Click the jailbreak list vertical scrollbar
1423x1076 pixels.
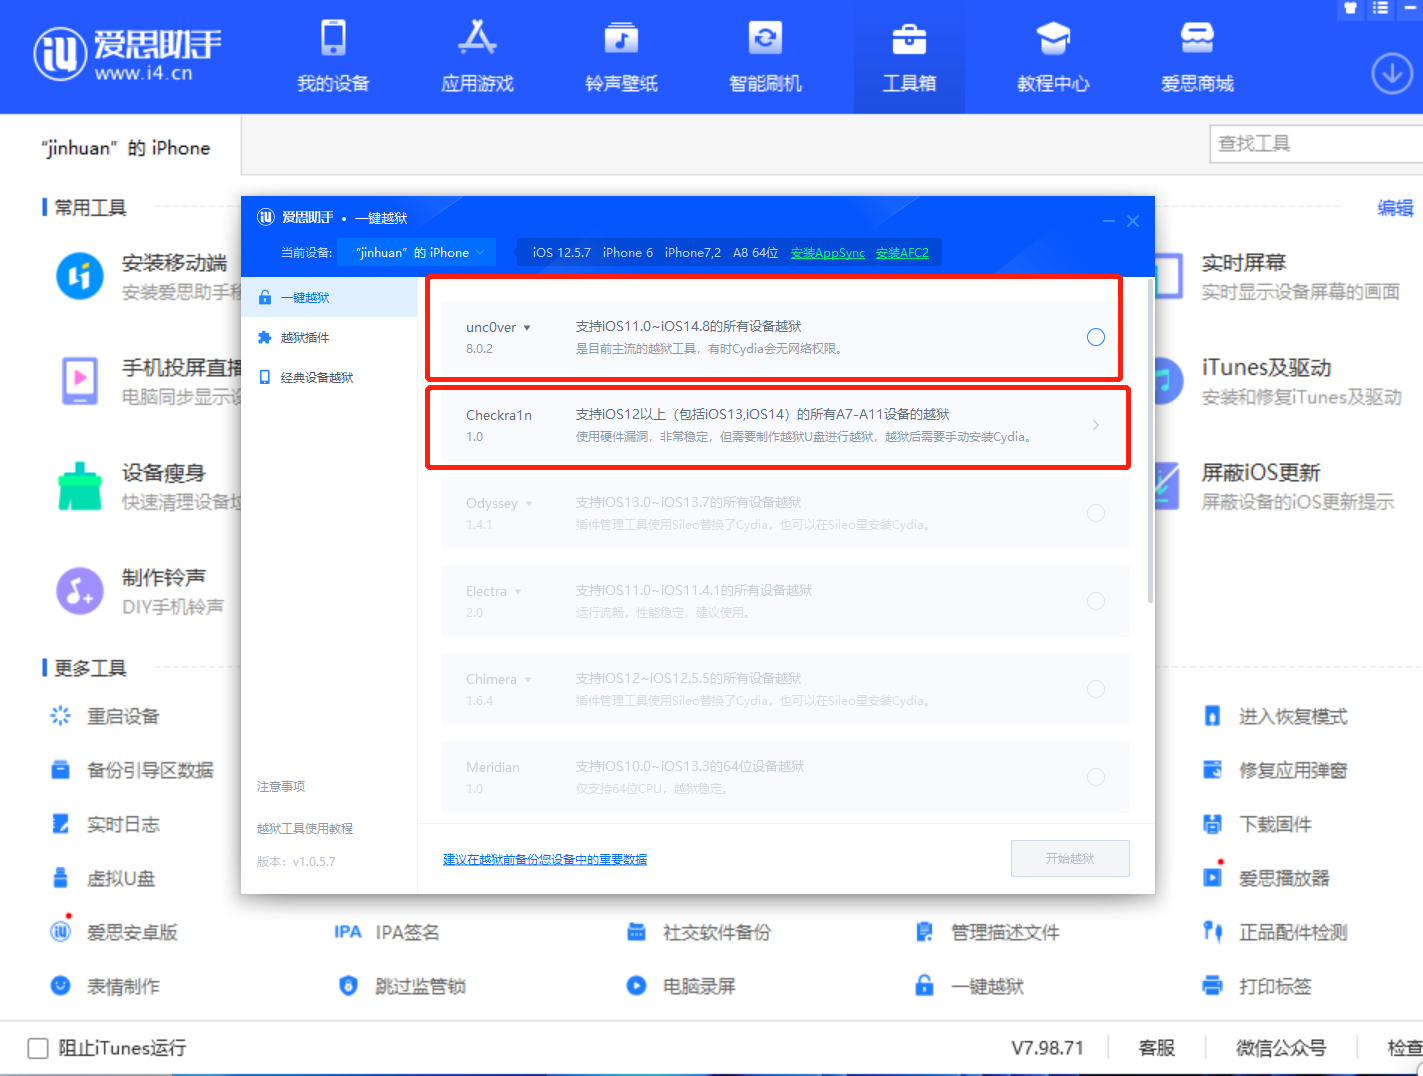click(1150, 440)
